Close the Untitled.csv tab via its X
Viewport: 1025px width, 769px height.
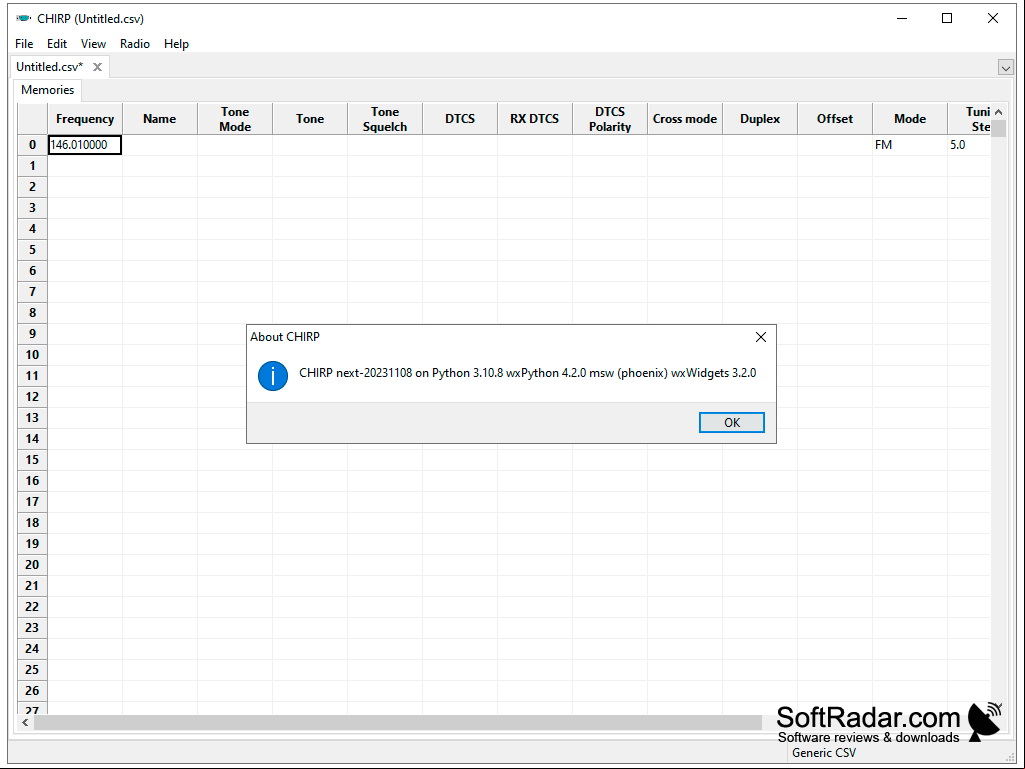97,67
